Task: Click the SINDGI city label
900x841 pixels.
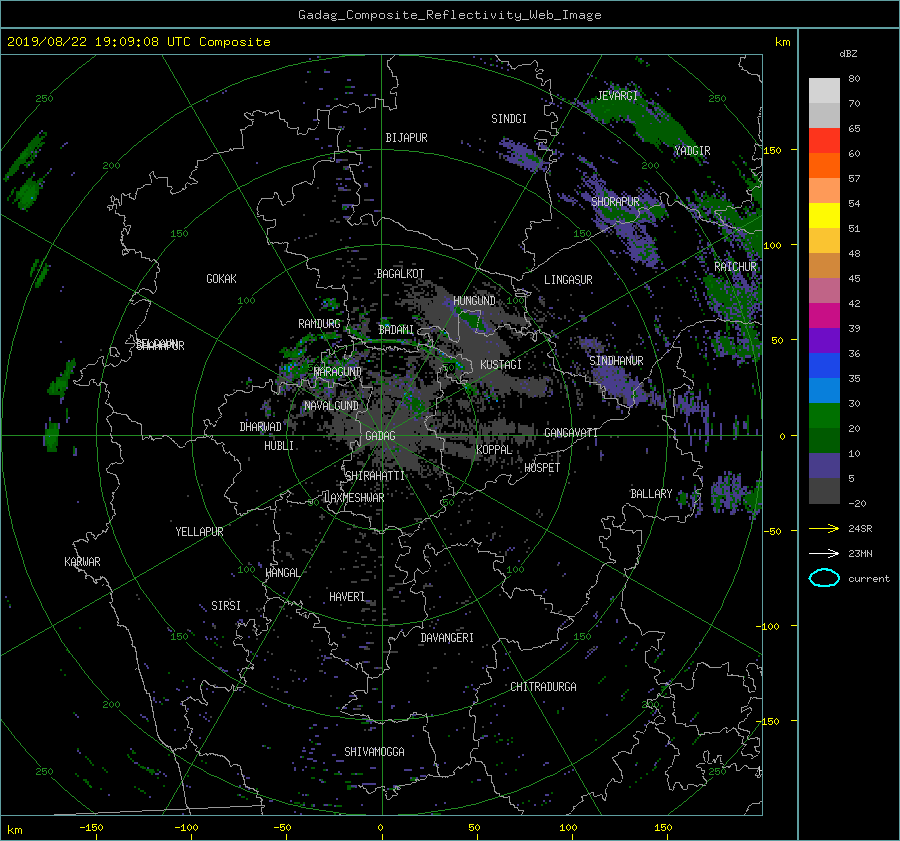Action: 509,119
